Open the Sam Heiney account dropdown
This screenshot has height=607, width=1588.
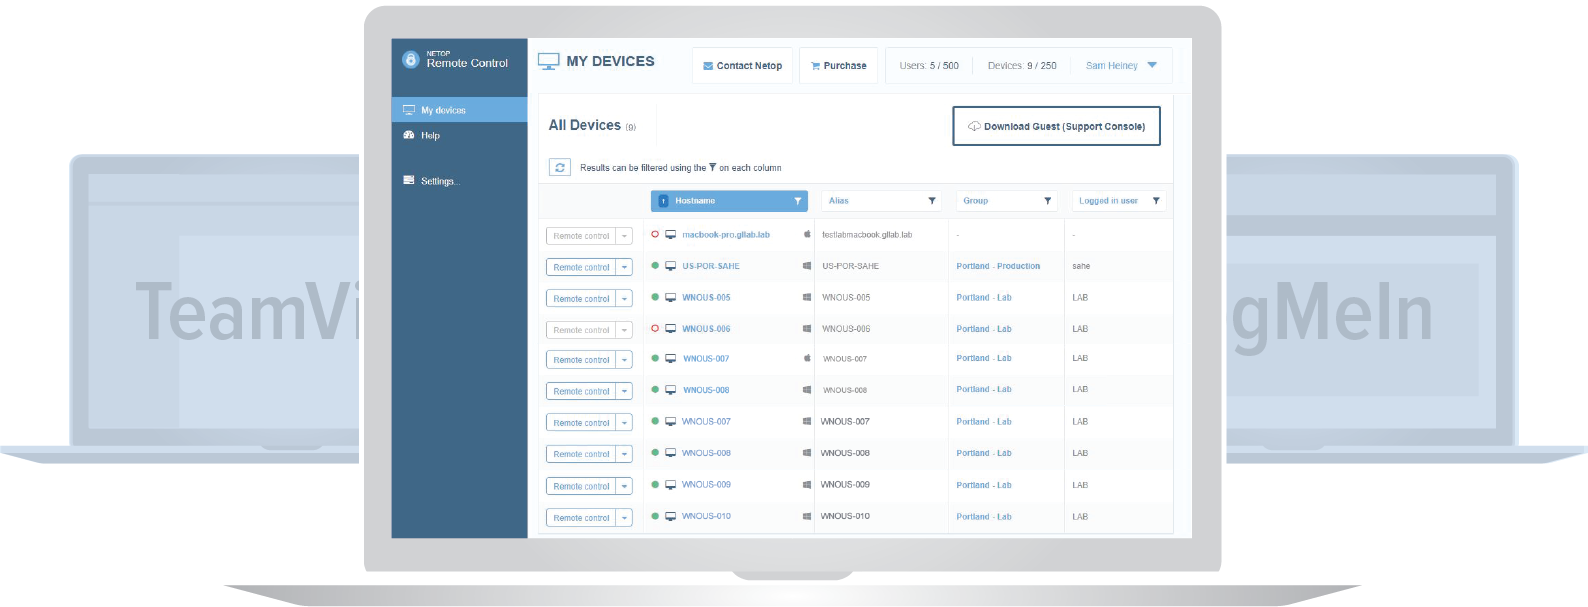1121,65
